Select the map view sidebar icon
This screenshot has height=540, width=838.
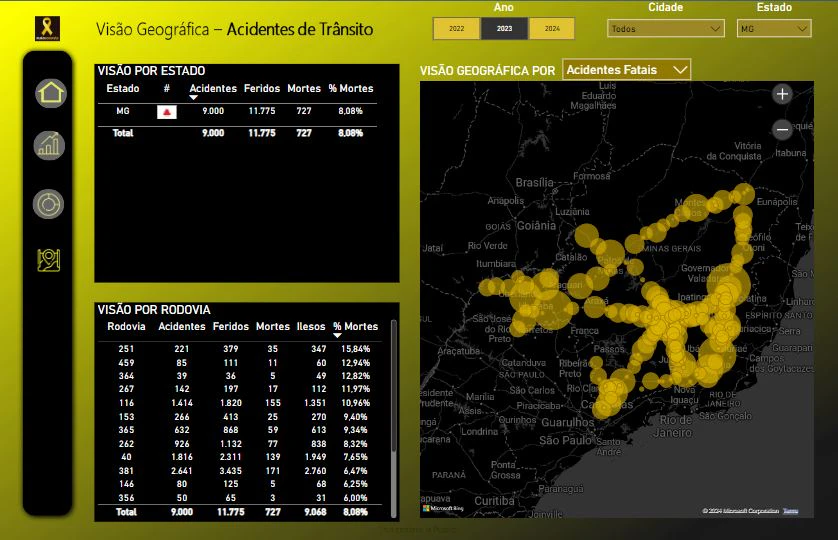coord(49,260)
